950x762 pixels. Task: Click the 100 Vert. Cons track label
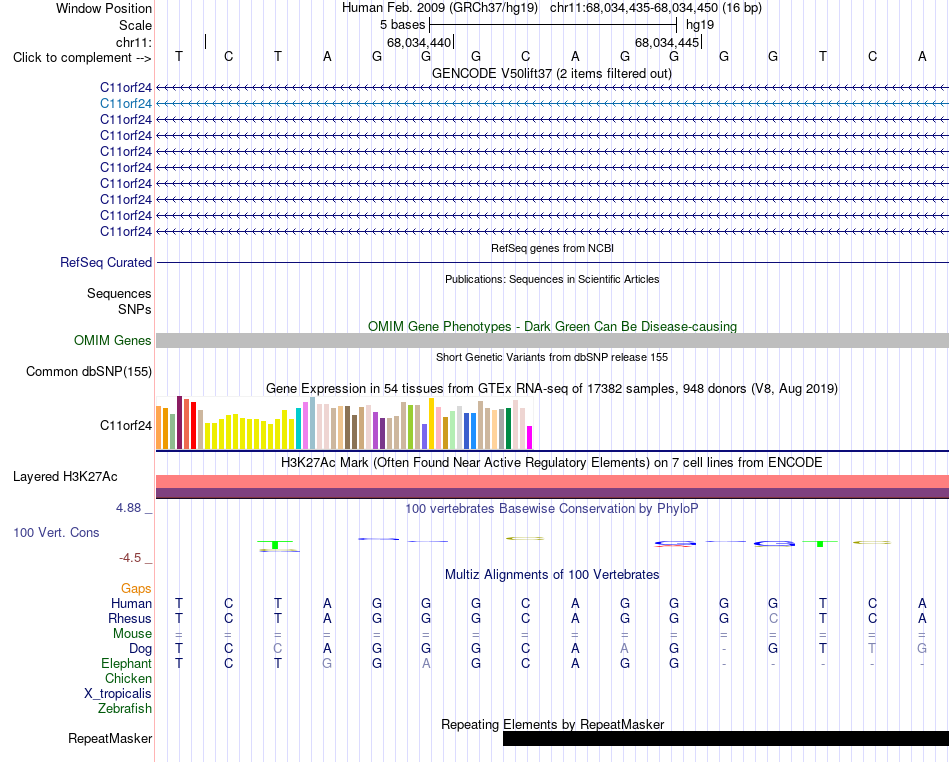[x=56, y=532]
